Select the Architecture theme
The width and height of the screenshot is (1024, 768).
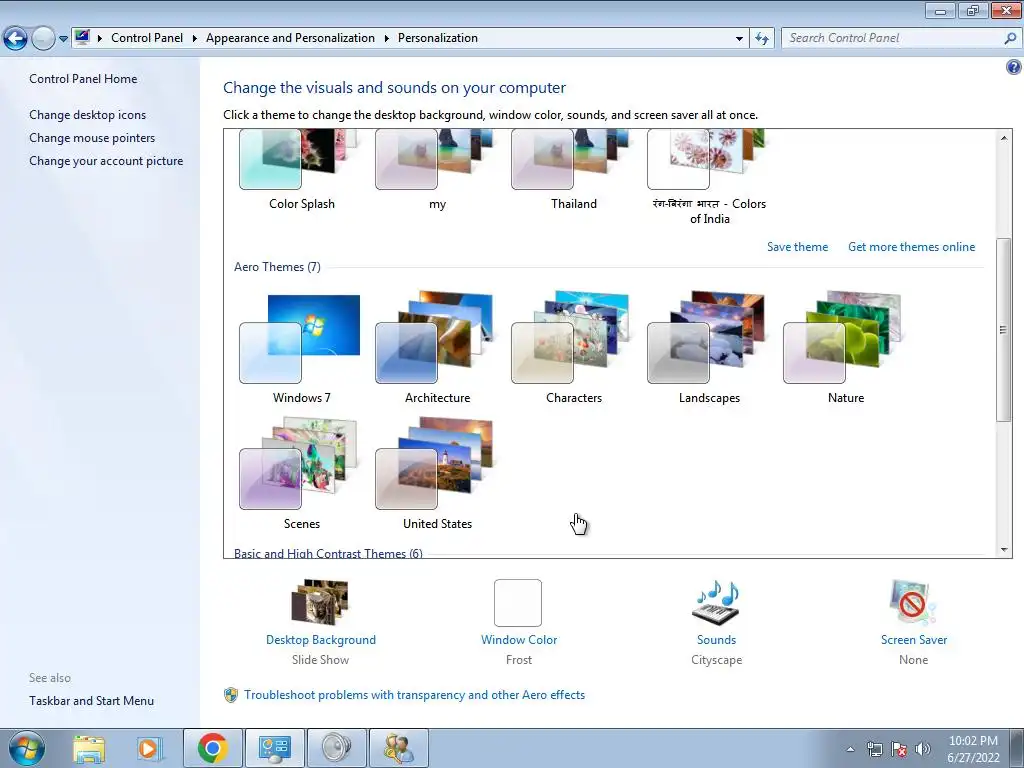(x=437, y=347)
